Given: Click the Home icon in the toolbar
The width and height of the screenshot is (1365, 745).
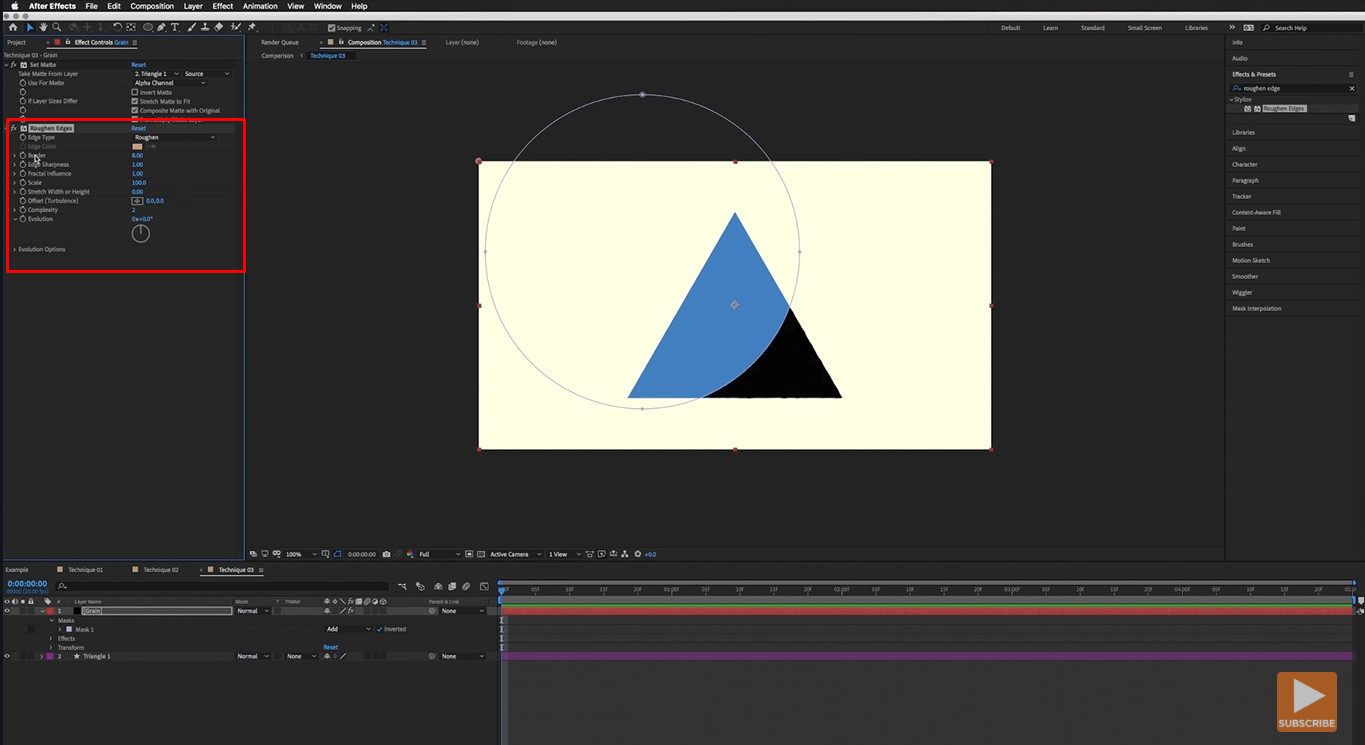Looking at the screenshot, I should coord(13,27).
